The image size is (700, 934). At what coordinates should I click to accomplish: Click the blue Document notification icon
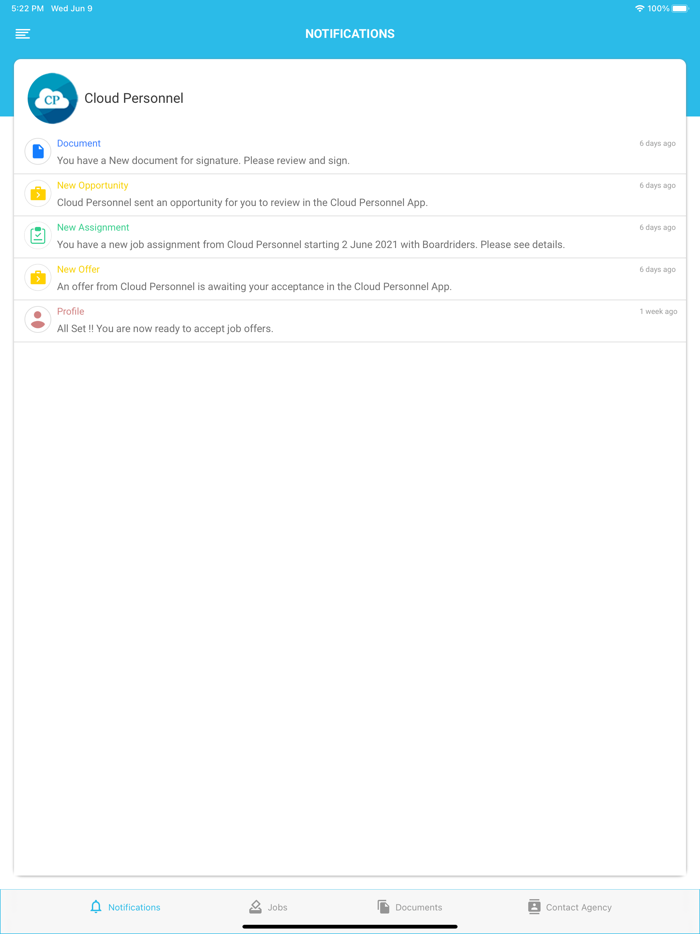click(x=38, y=151)
